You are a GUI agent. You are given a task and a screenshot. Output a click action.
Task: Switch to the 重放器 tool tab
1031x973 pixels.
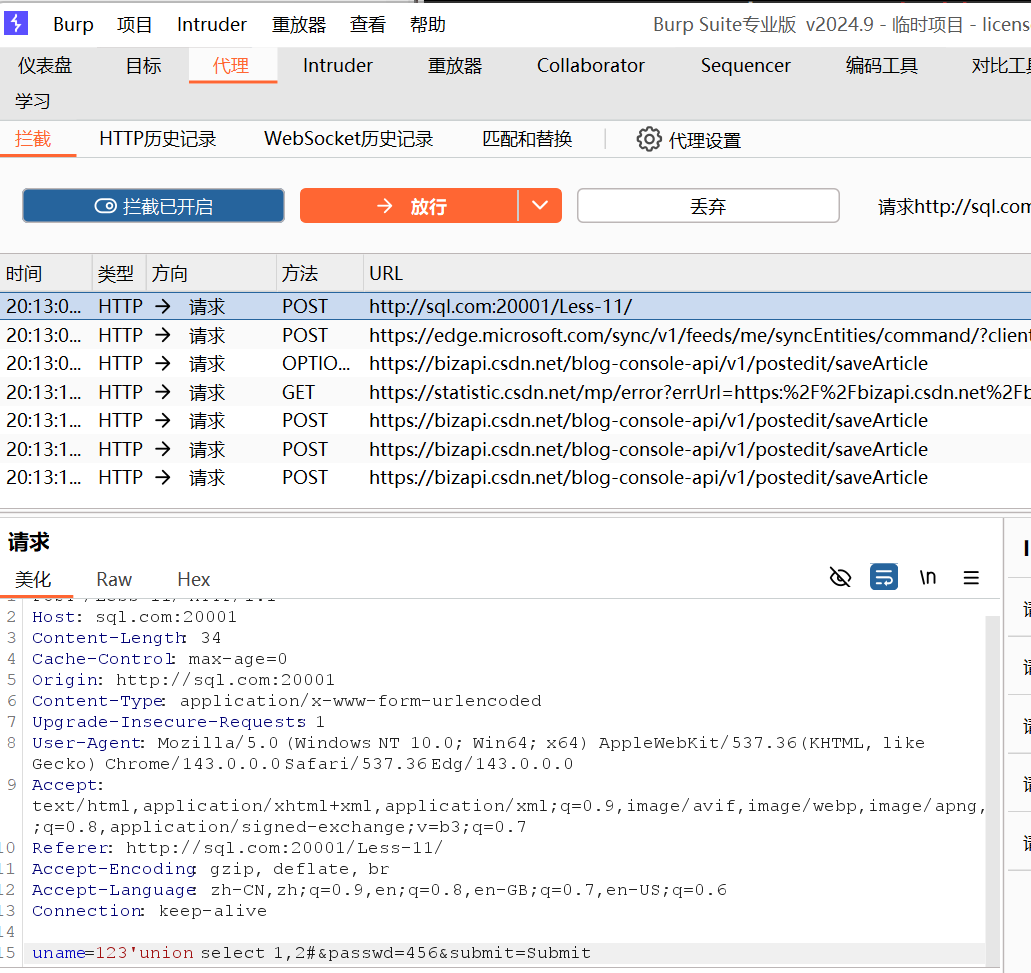[455, 66]
